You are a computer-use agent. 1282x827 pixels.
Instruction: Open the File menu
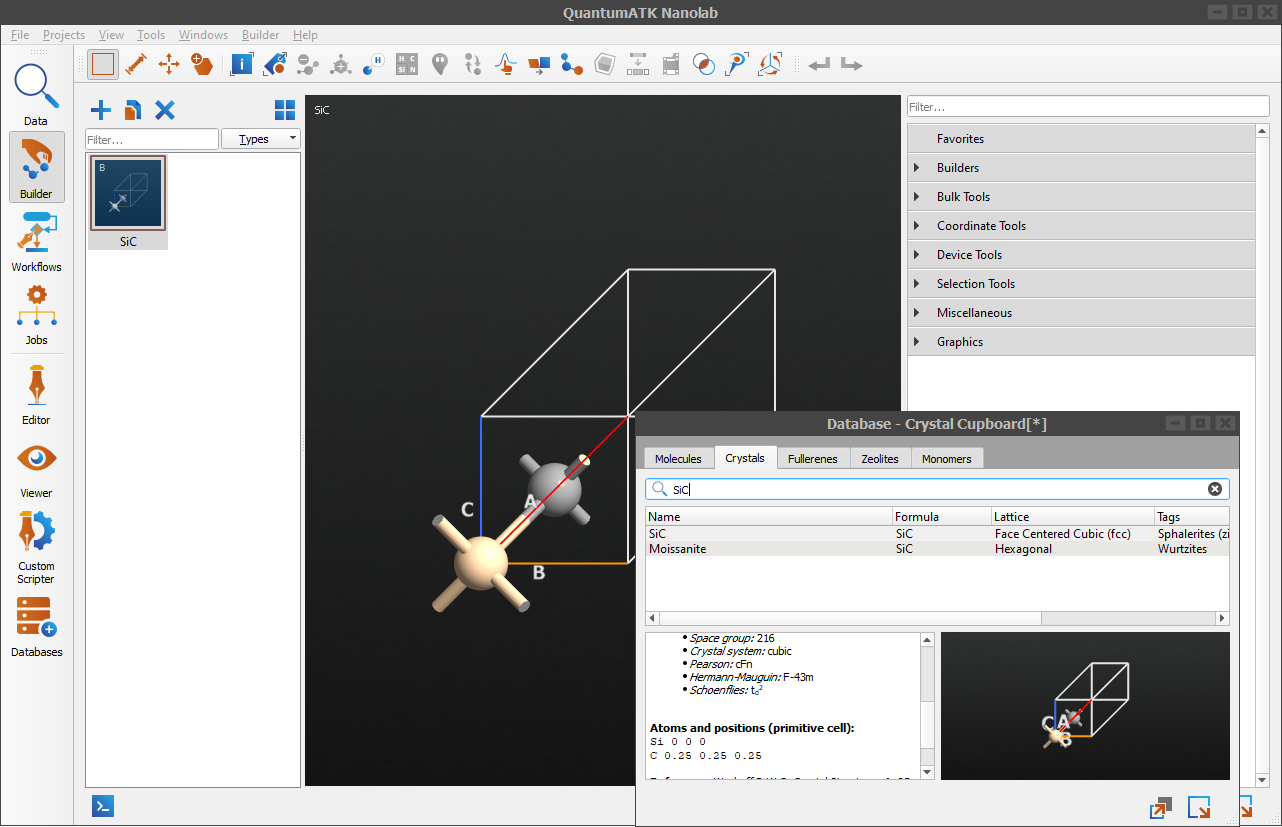[20, 35]
